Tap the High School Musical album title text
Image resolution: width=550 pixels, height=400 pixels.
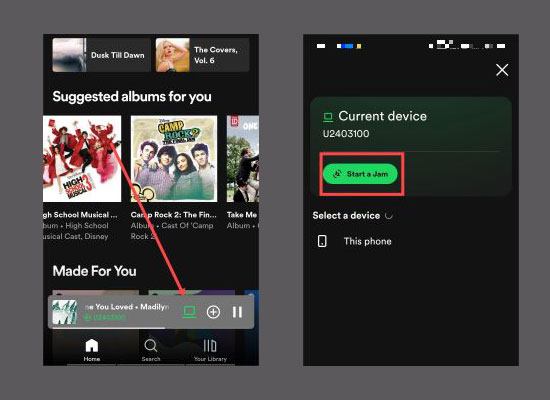click(80, 214)
